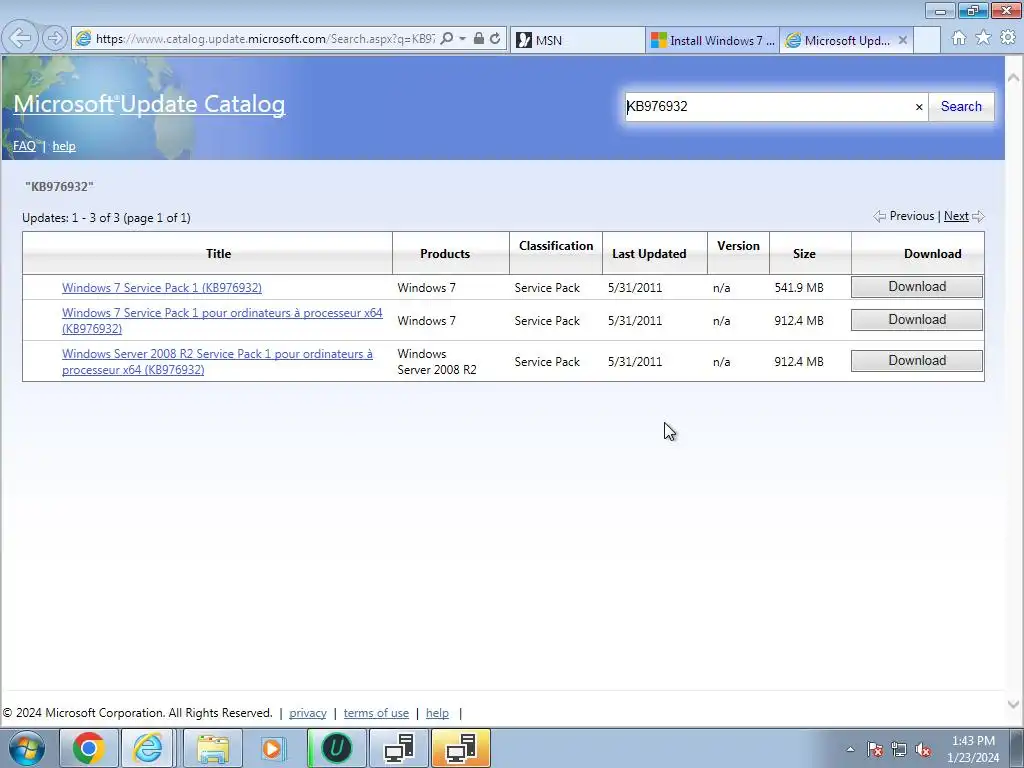Sort by the Size column header

point(804,253)
